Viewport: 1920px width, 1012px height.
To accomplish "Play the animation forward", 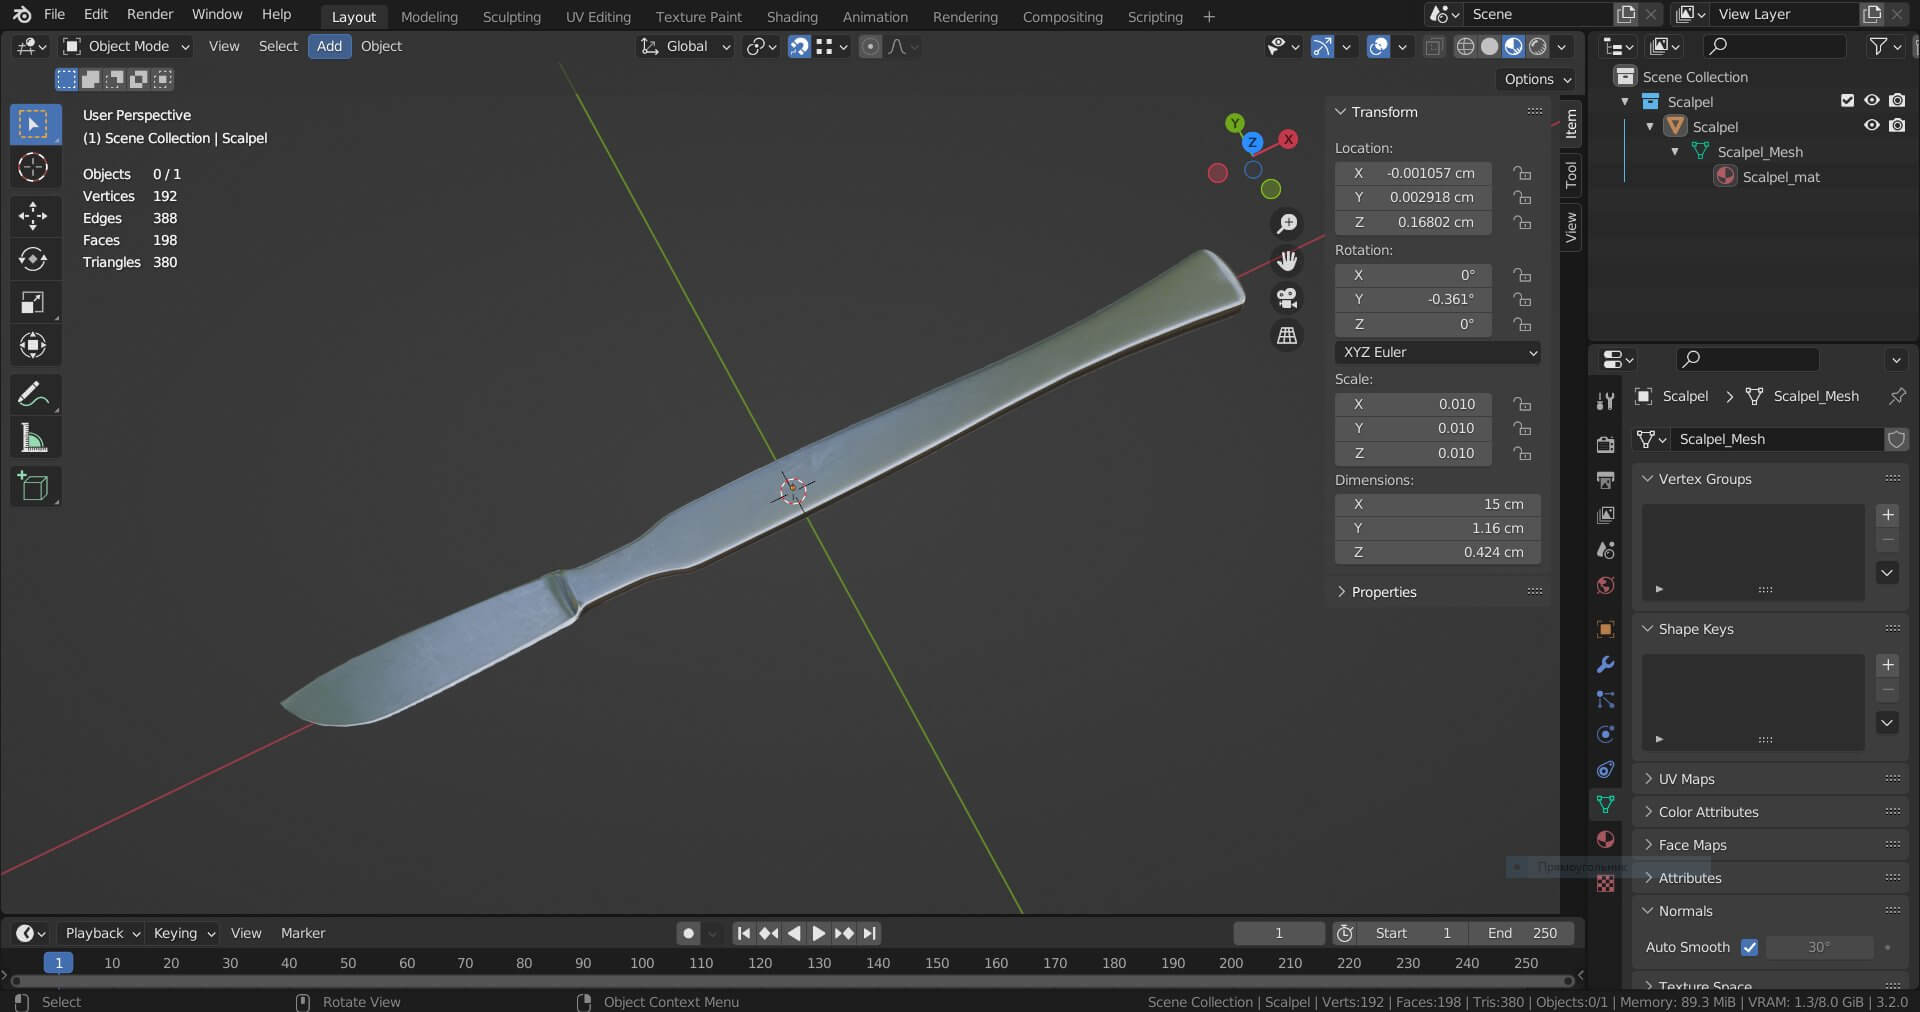I will 818,933.
